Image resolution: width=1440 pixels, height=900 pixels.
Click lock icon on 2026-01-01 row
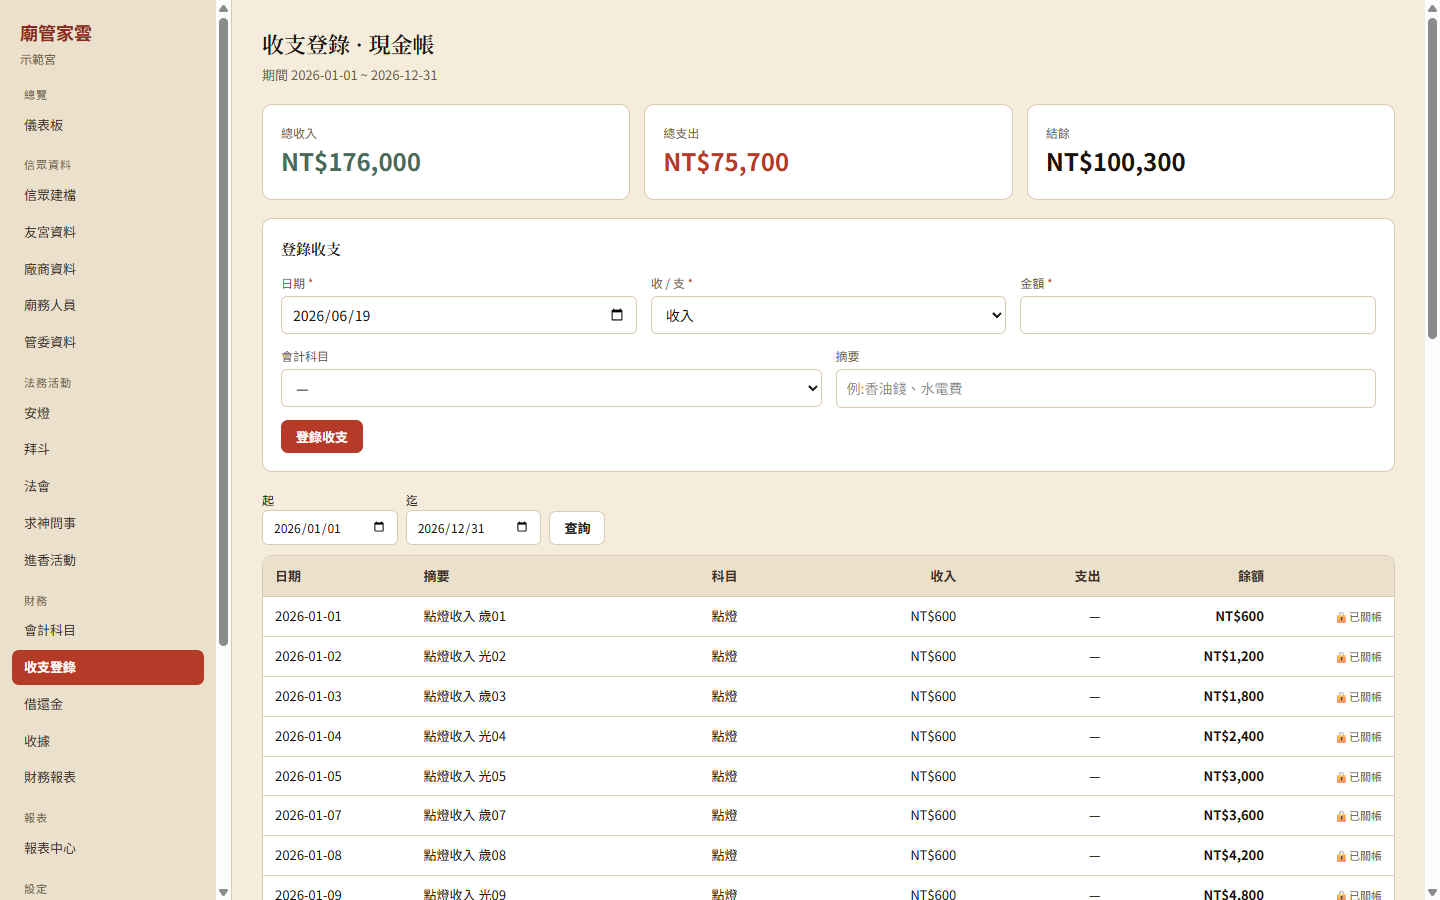[1341, 617]
